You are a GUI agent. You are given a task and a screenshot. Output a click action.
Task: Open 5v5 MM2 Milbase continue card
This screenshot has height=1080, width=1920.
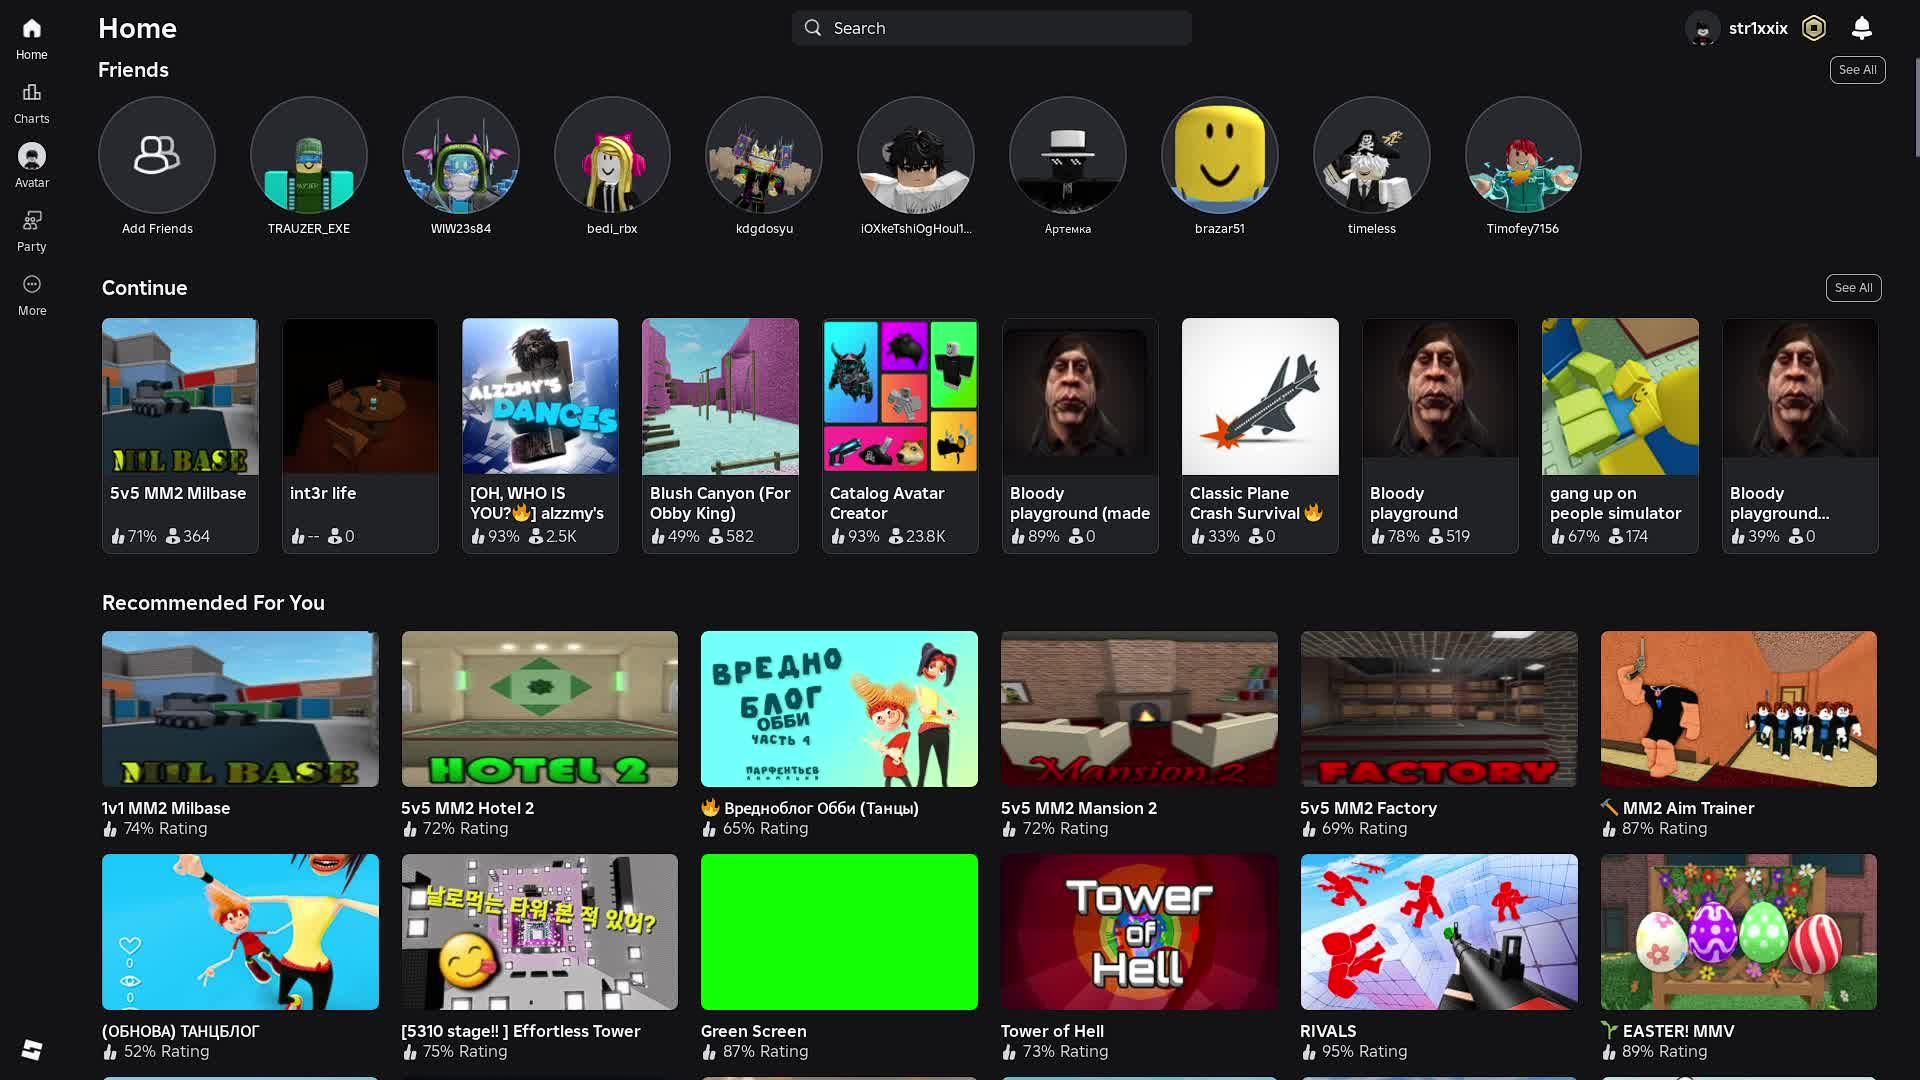point(180,435)
